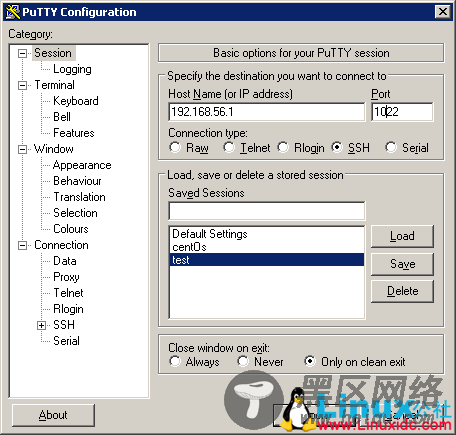Choose Always for close window on exit
Viewport: 456px width, 435px height.
(x=175, y=361)
